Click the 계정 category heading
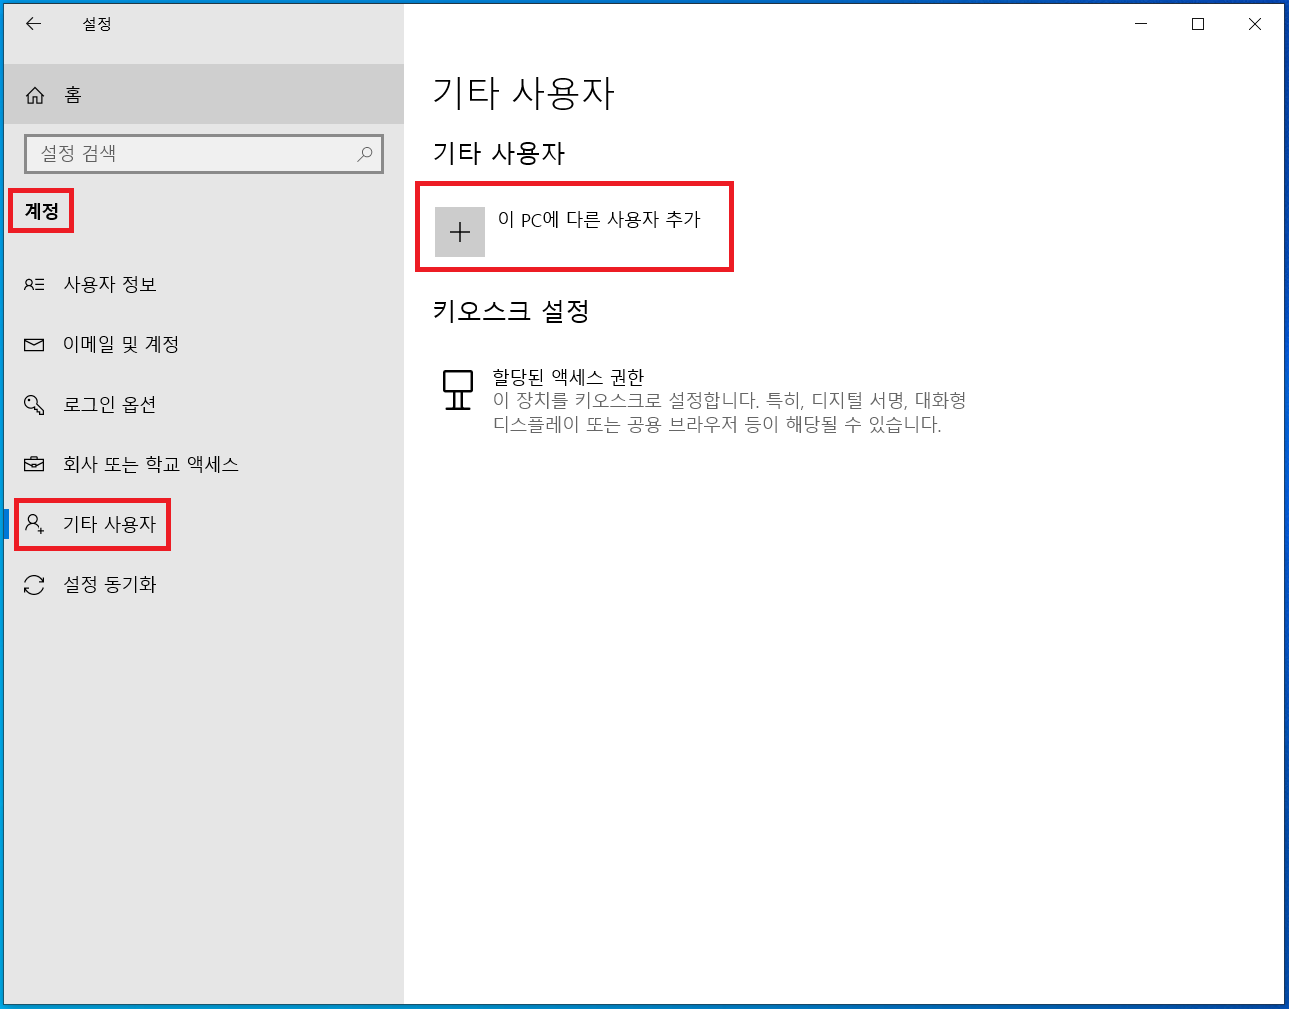 42,211
